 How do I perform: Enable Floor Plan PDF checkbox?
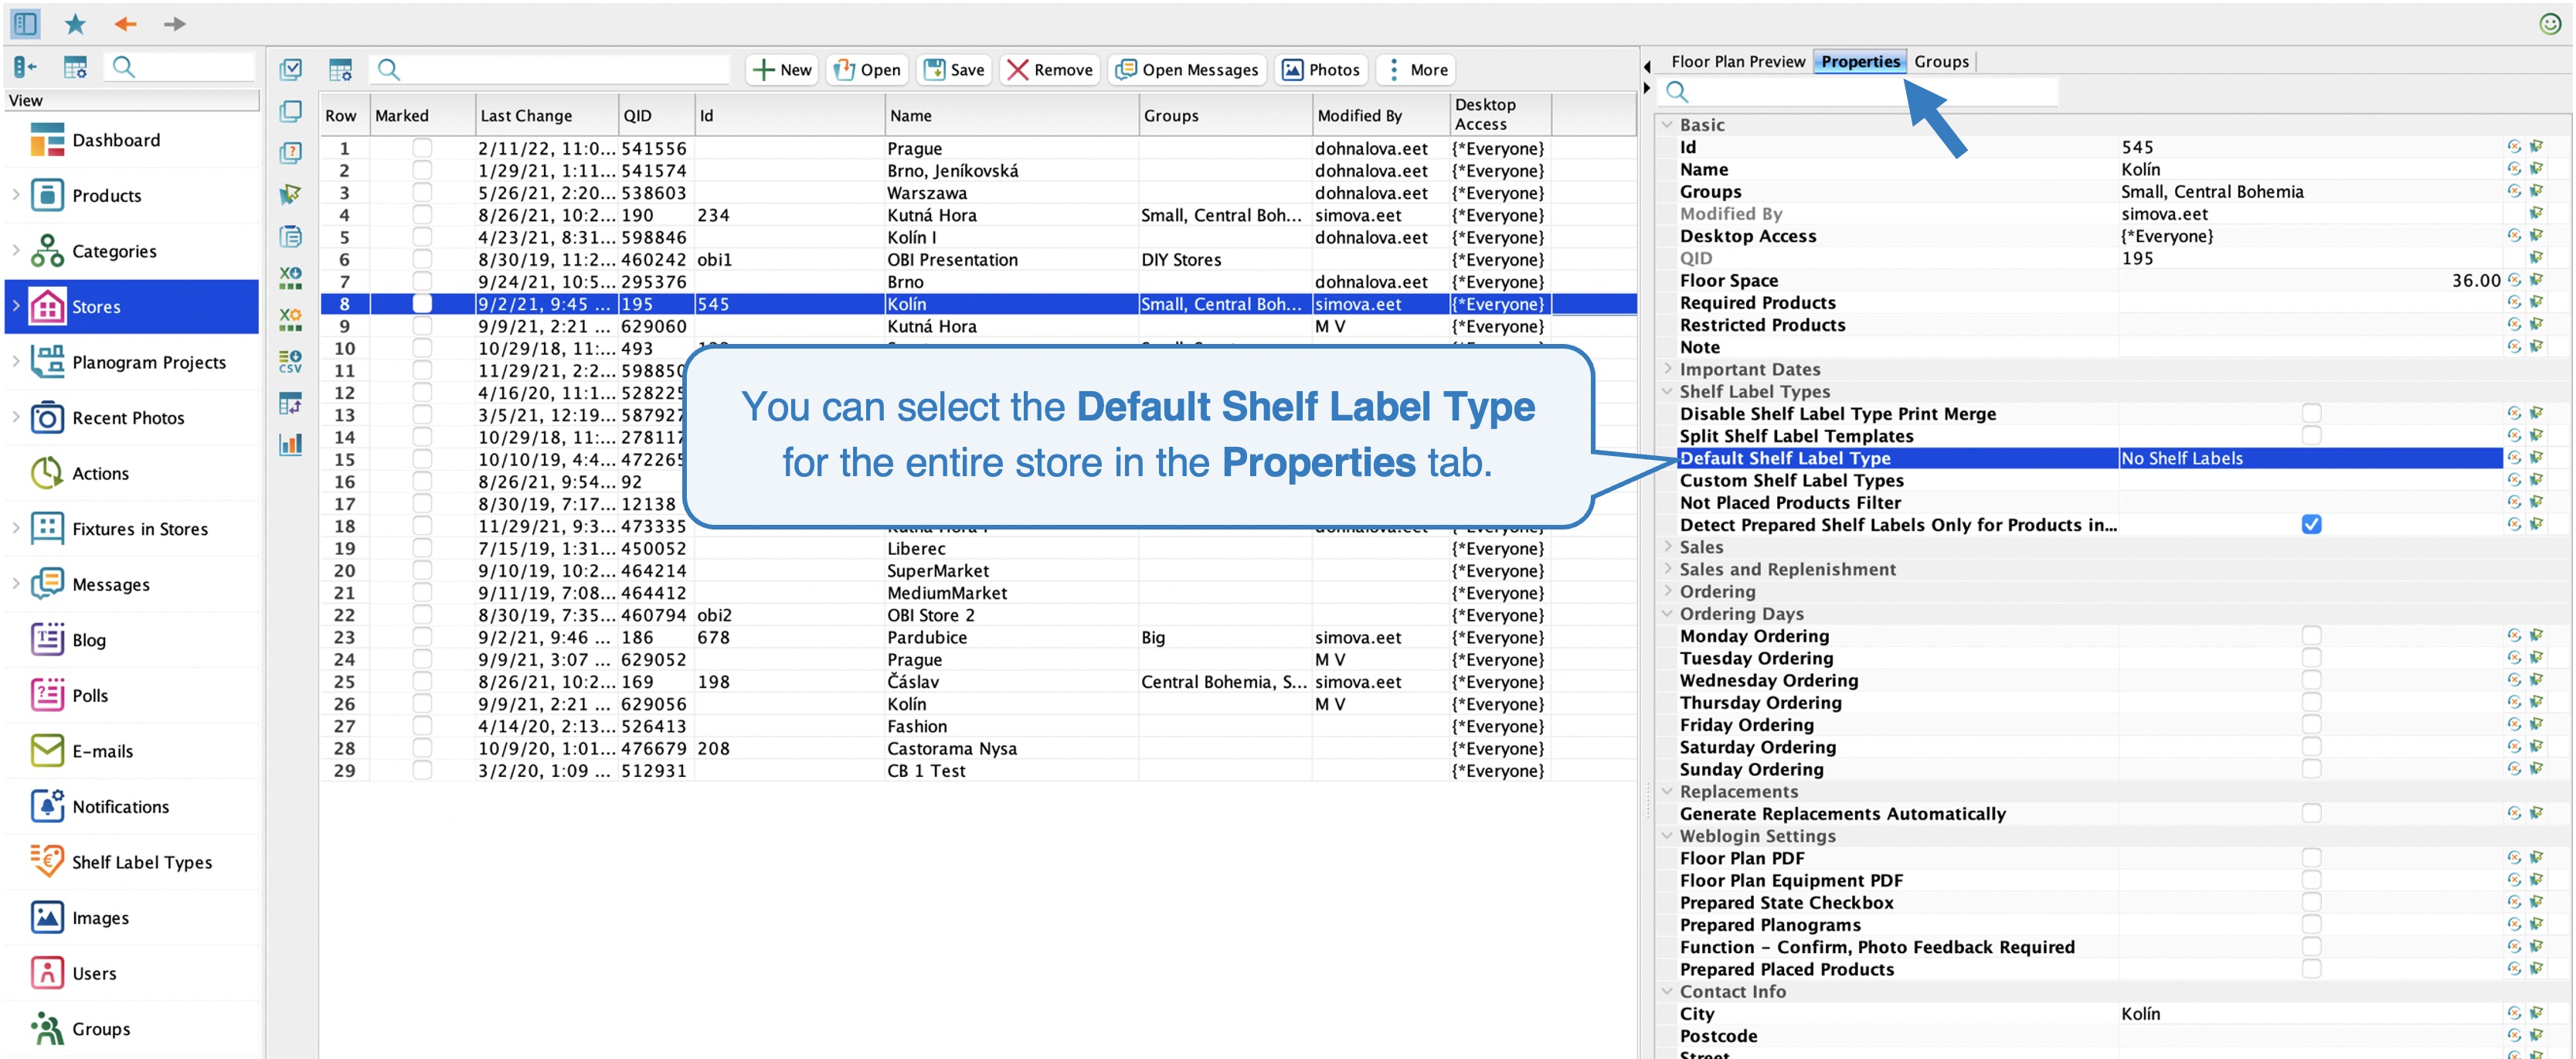pos(2311,857)
